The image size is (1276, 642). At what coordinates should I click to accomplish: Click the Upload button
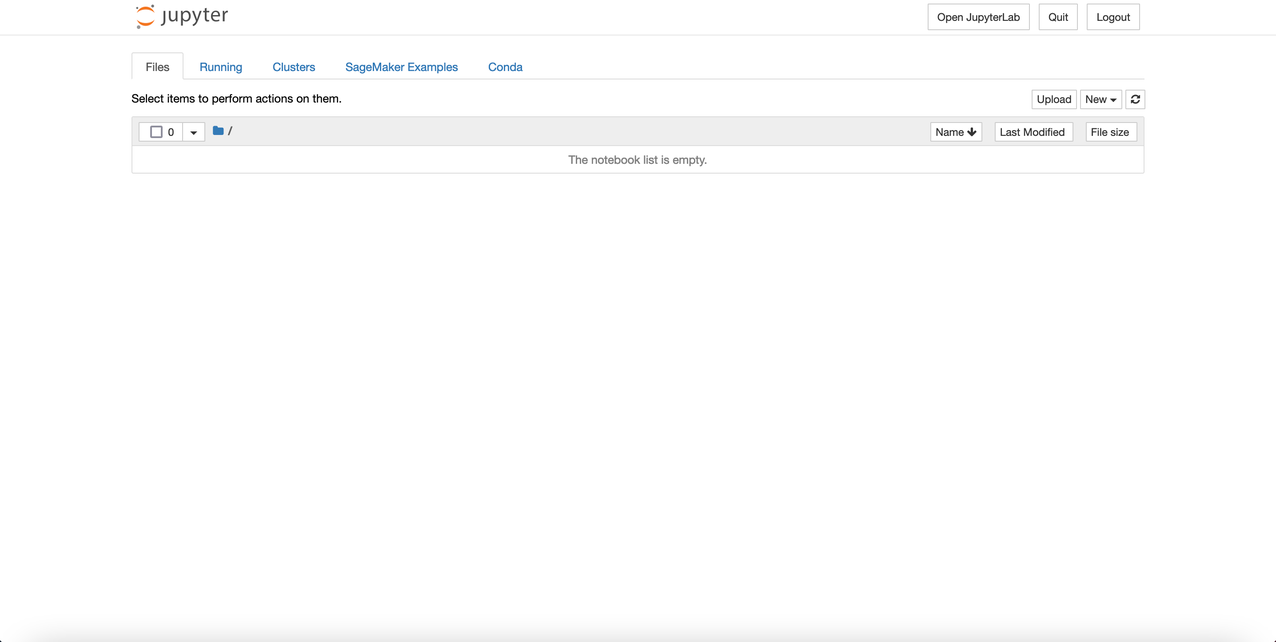coord(1054,99)
